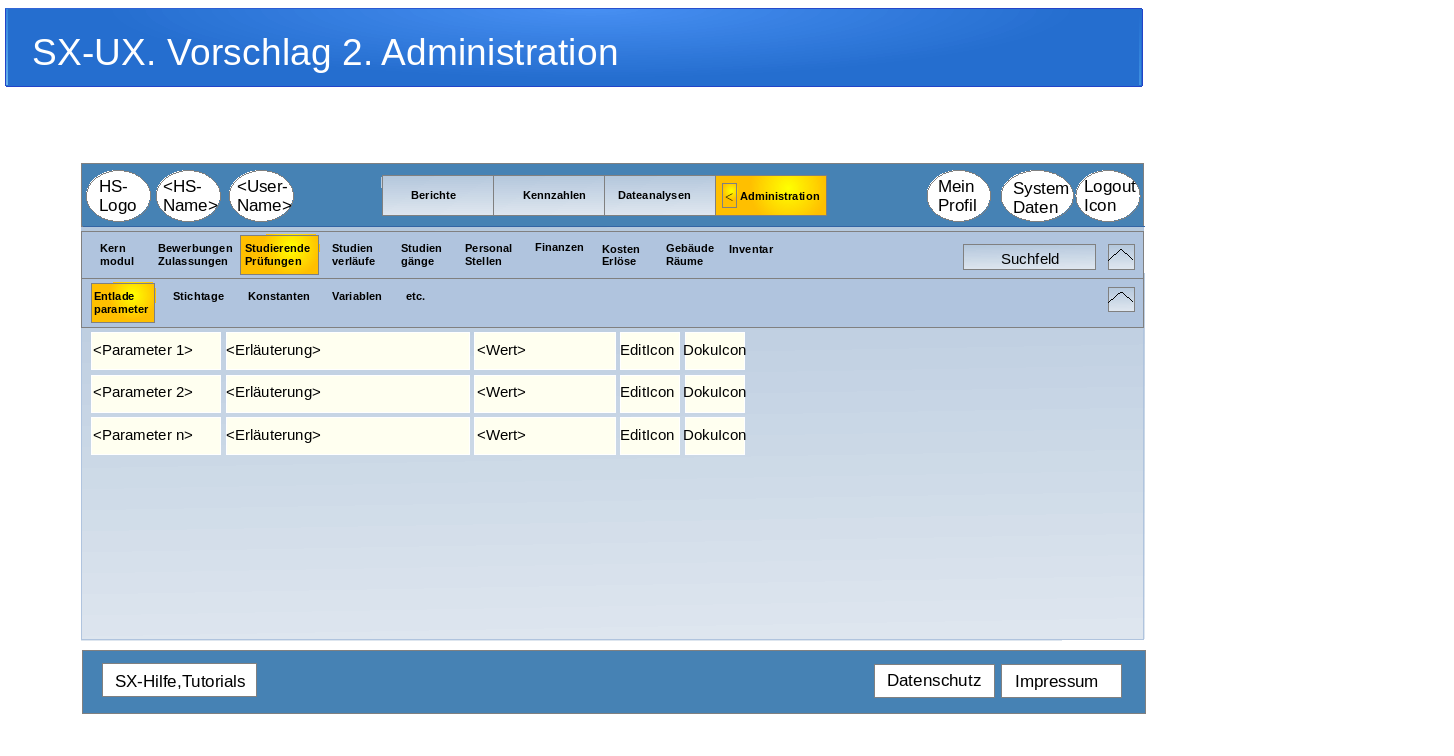This screenshot has height=756, width=1454.
Task: Open the Variablen submenu item
Action: tap(357, 297)
